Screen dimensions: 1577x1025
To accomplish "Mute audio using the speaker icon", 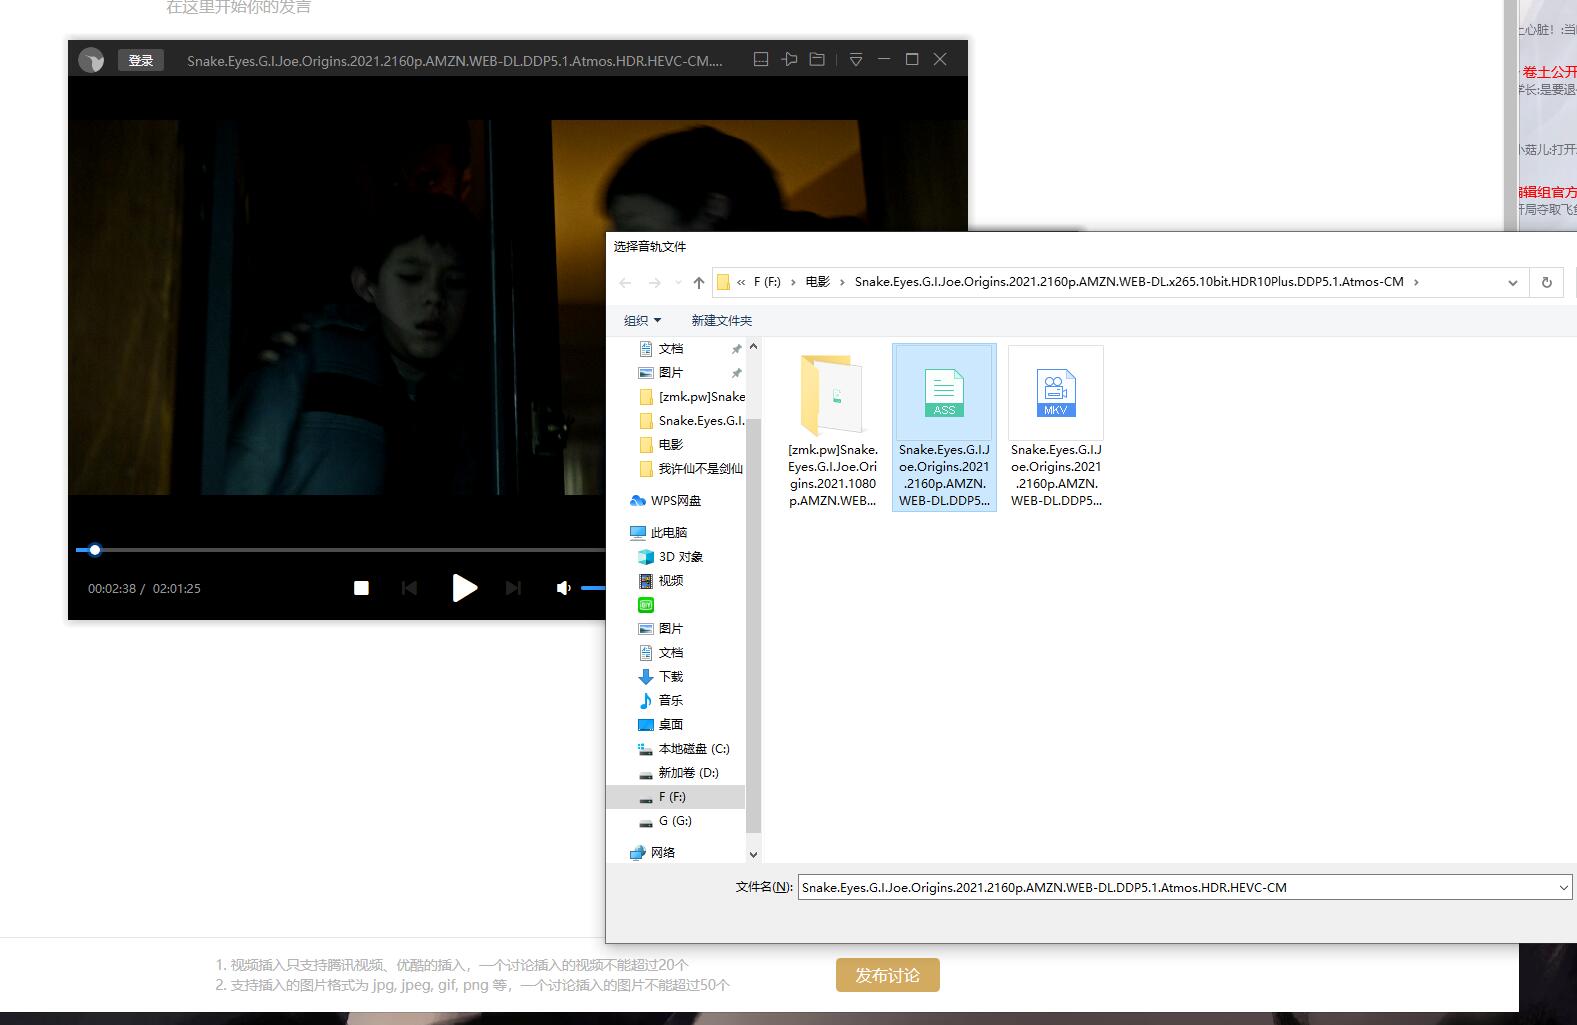I will click(x=563, y=588).
